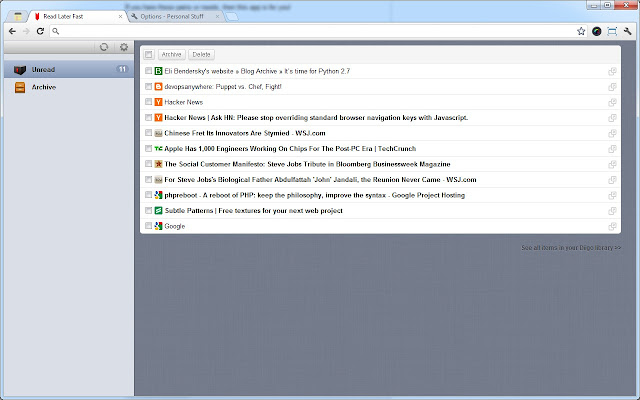Check the Subtle Patterns item checkbox
This screenshot has width=640, height=400.
pyautogui.click(x=148, y=210)
